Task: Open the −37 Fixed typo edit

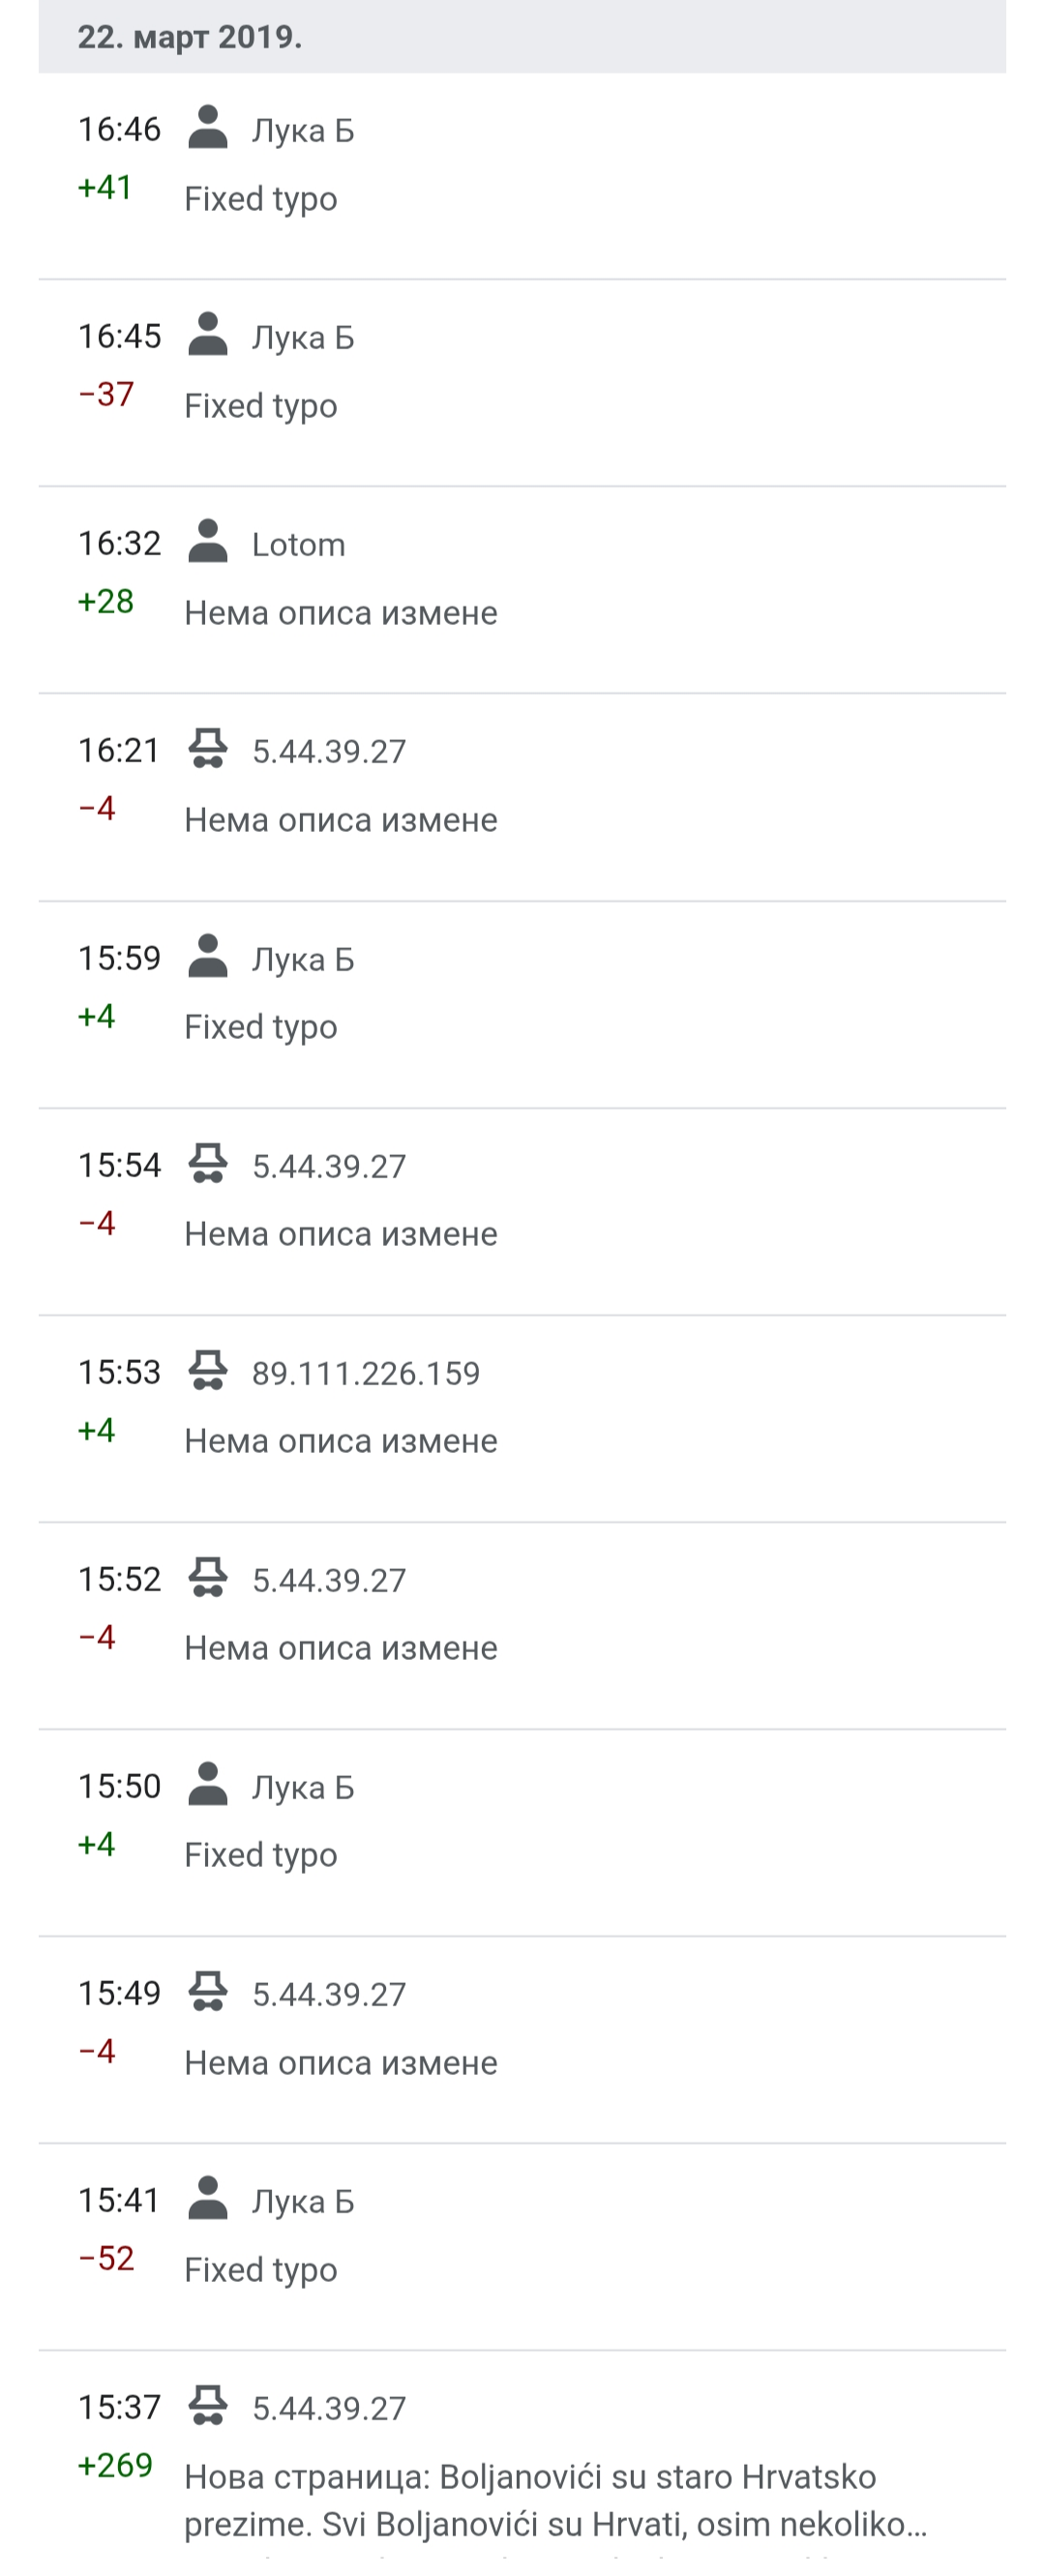Action: click(522, 383)
